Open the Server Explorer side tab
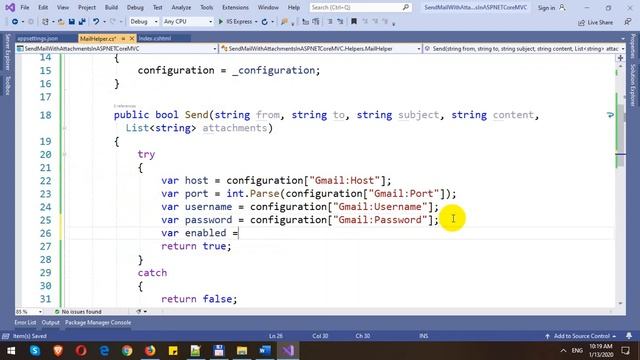640x360 pixels. [7, 52]
